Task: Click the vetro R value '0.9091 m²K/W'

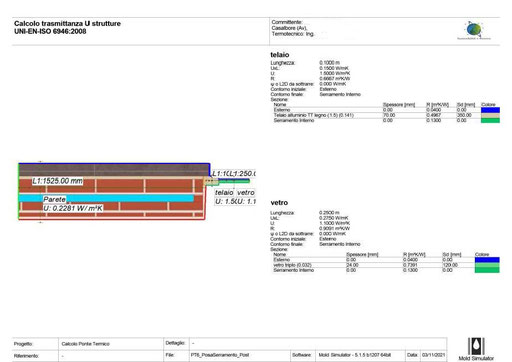Action: pyautogui.click(x=334, y=229)
